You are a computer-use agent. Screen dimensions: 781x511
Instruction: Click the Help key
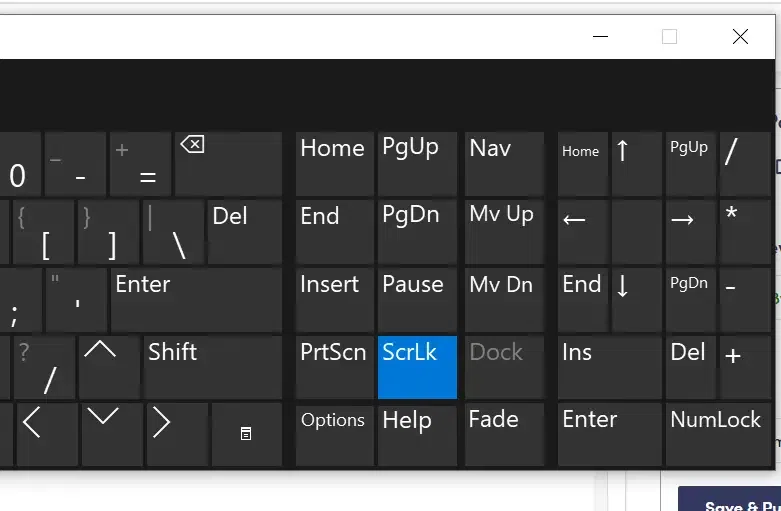(417, 433)
